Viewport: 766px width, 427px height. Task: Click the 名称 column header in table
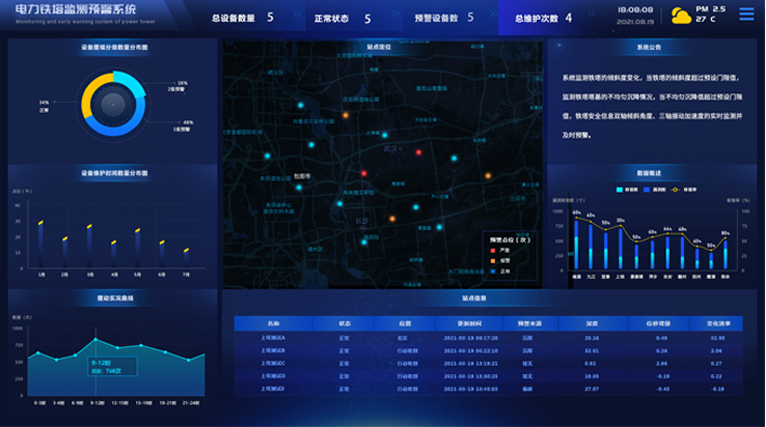click(273, 323)
